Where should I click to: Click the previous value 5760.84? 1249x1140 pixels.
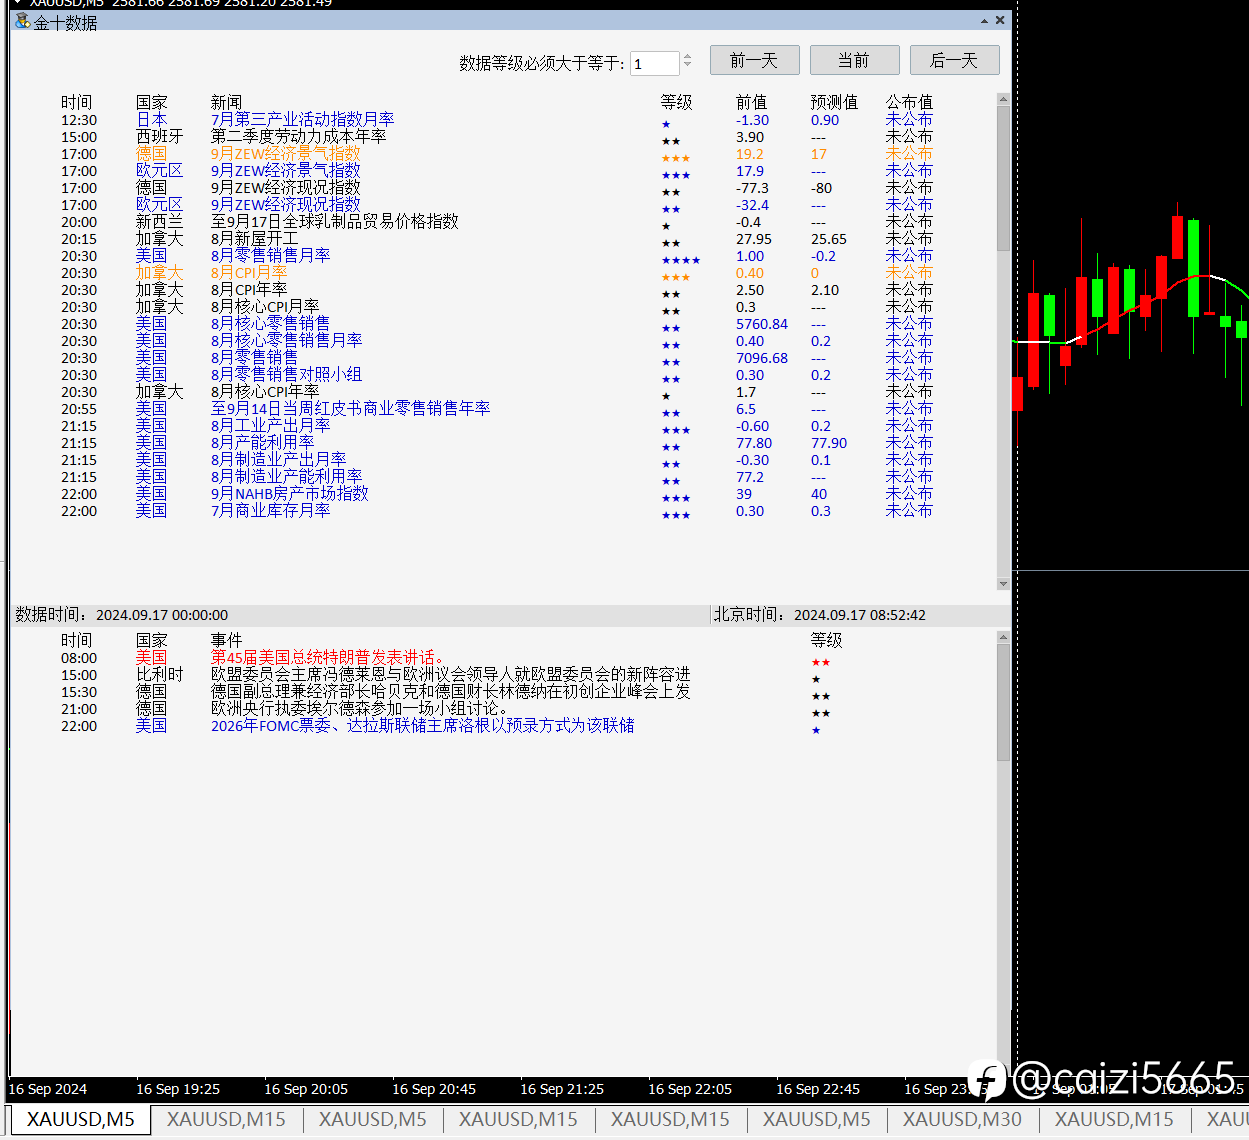pos(762,324)
